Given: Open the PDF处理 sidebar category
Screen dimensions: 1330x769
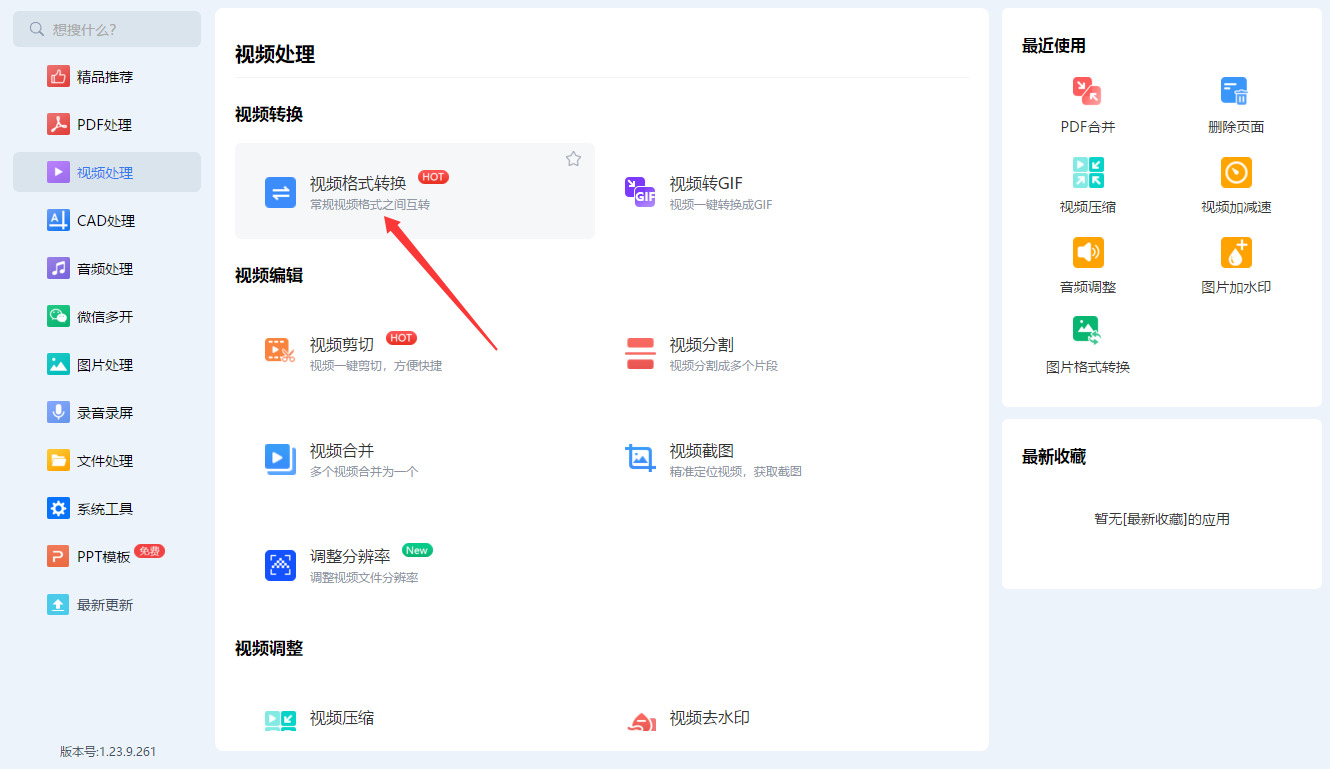Looking at the screenshot, I should click(x=107, y=124).
